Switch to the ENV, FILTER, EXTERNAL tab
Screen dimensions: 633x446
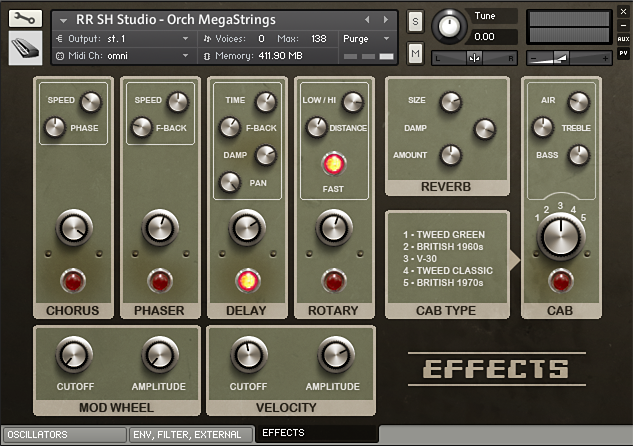pos(191,435)
